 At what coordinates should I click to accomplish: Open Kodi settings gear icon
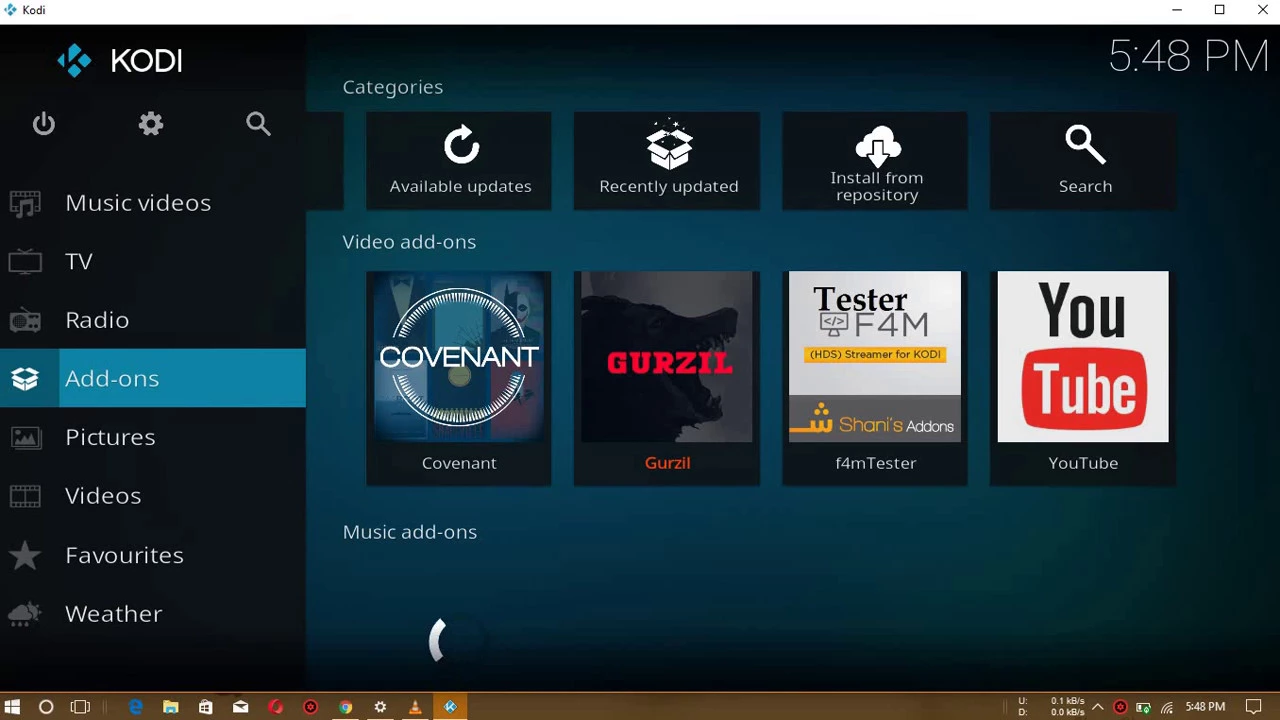[151, 124]
